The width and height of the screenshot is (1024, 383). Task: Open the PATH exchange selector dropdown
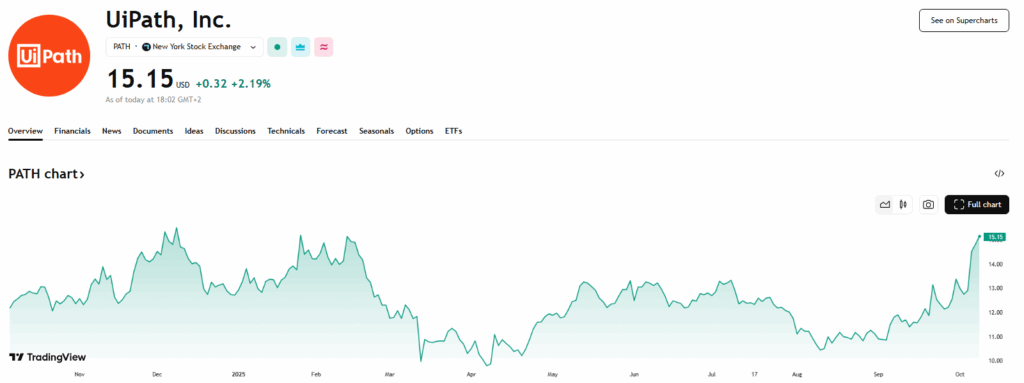(x=185, y=47)
